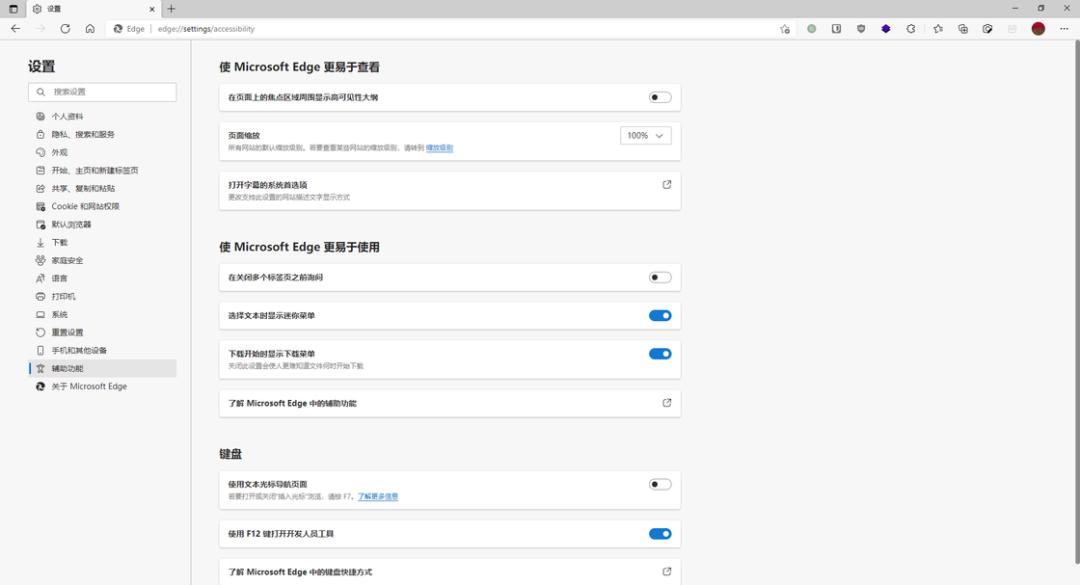Open the Favorites list toolbar icon
The width and height of the screenshot is (1080, 585).
[938, 29]
